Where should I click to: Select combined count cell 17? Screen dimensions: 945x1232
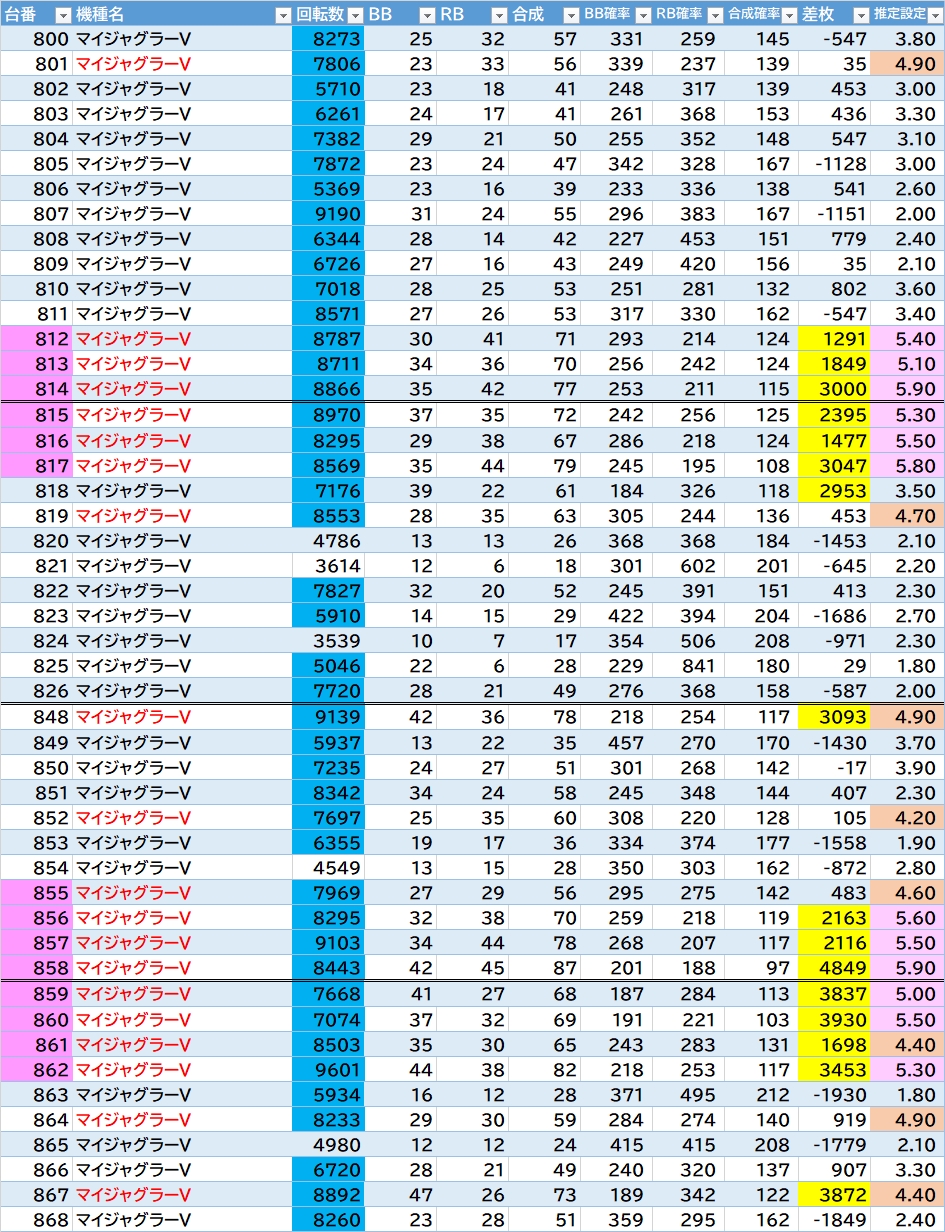(545, 641)
